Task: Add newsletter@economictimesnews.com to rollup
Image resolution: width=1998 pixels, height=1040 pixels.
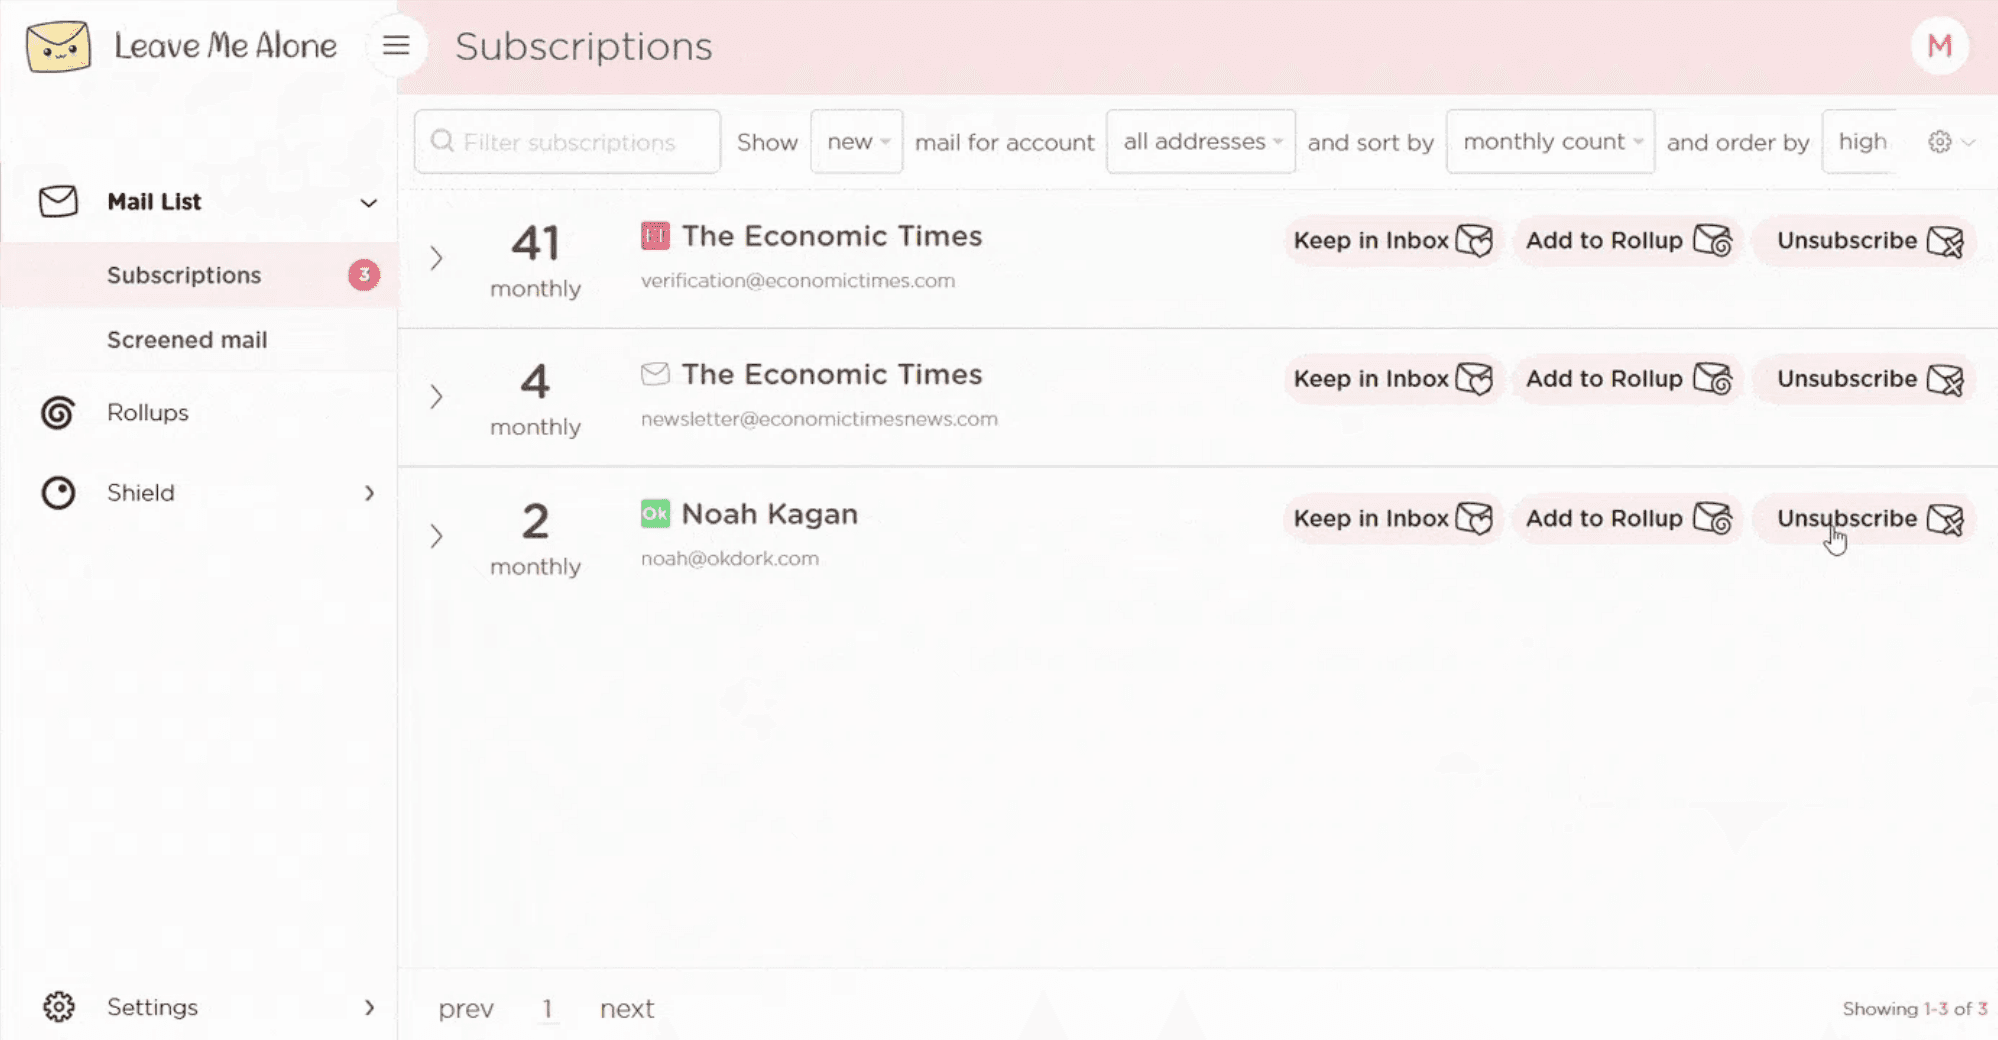Action: coord(1627,379)
